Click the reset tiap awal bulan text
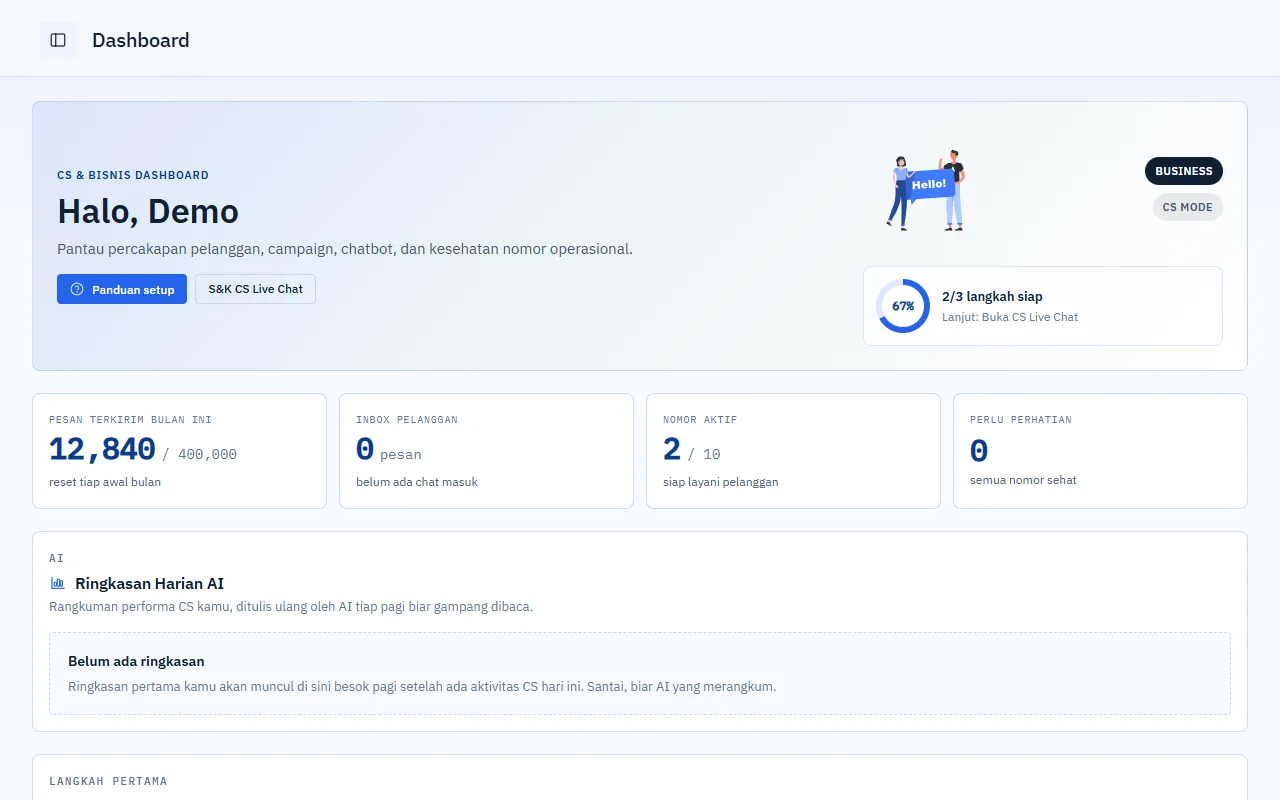Image resolution: width=1280 pixels, height=800 pixels. (105, 482)
